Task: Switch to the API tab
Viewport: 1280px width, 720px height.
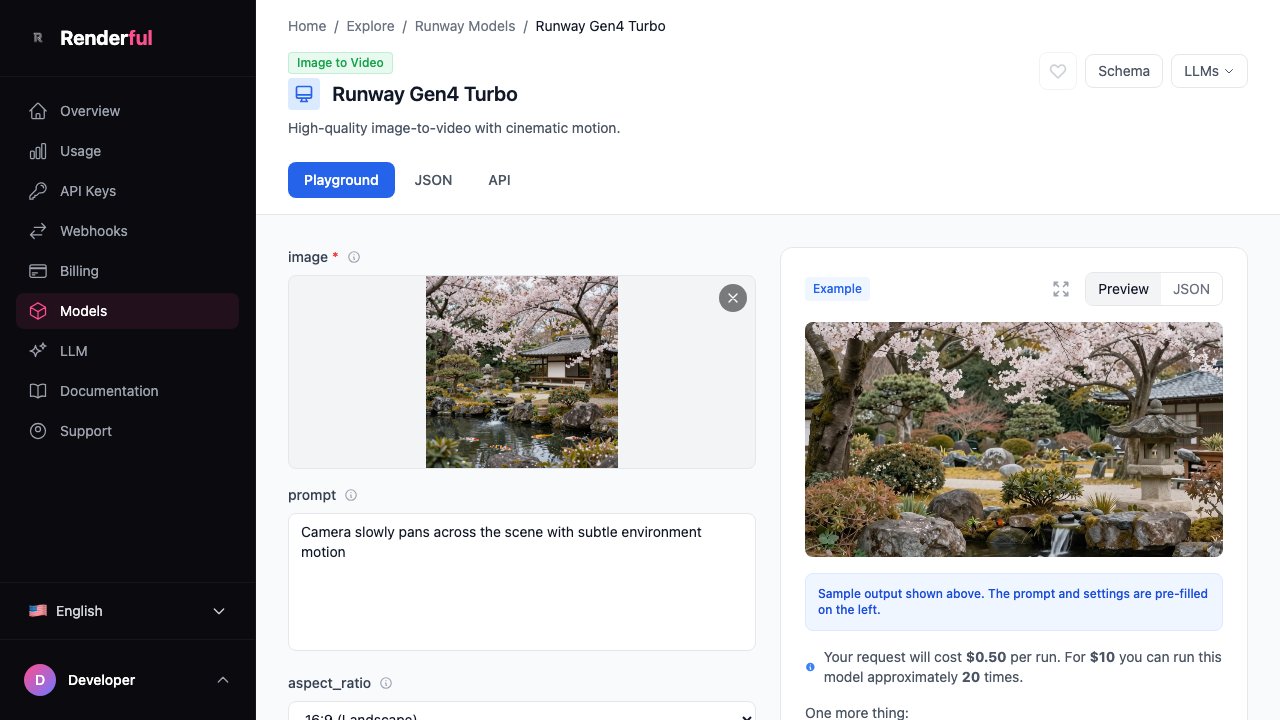Action: [x=499, y=180]
